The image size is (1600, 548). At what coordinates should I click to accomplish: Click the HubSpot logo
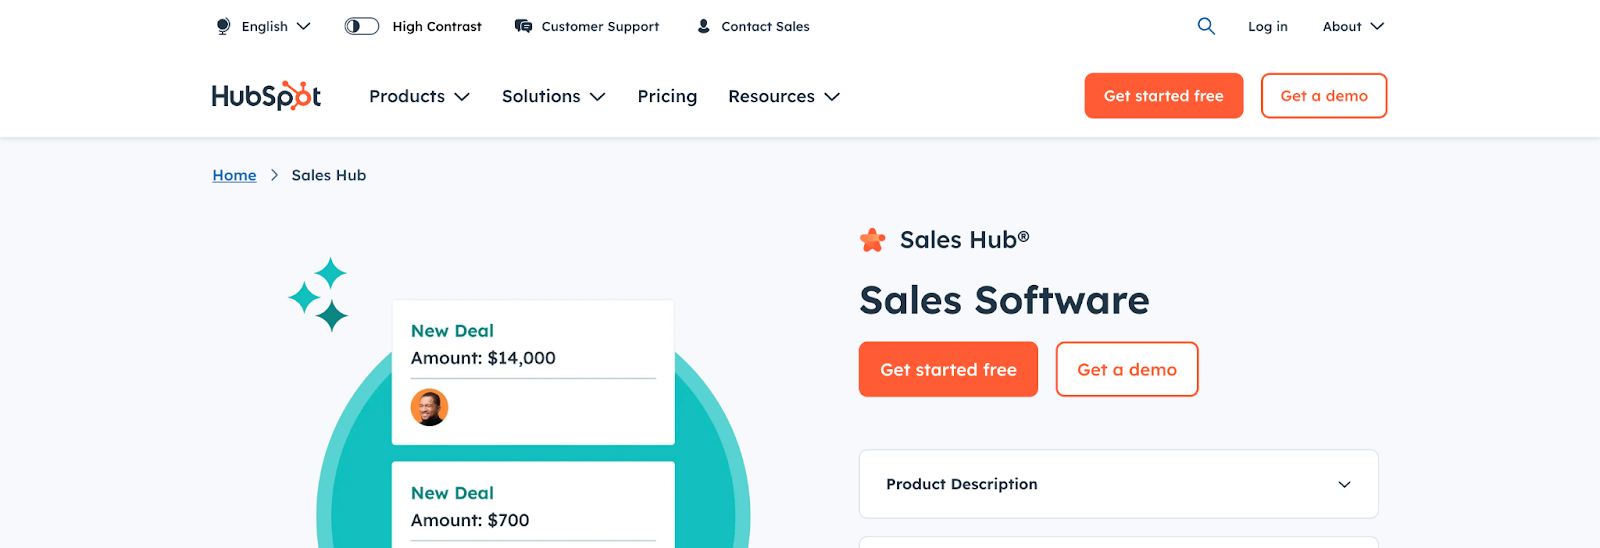[x=266, y=96]
